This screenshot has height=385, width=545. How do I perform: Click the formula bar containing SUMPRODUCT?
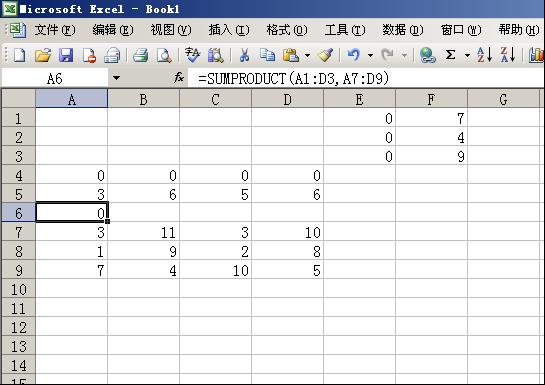point(366,78)
